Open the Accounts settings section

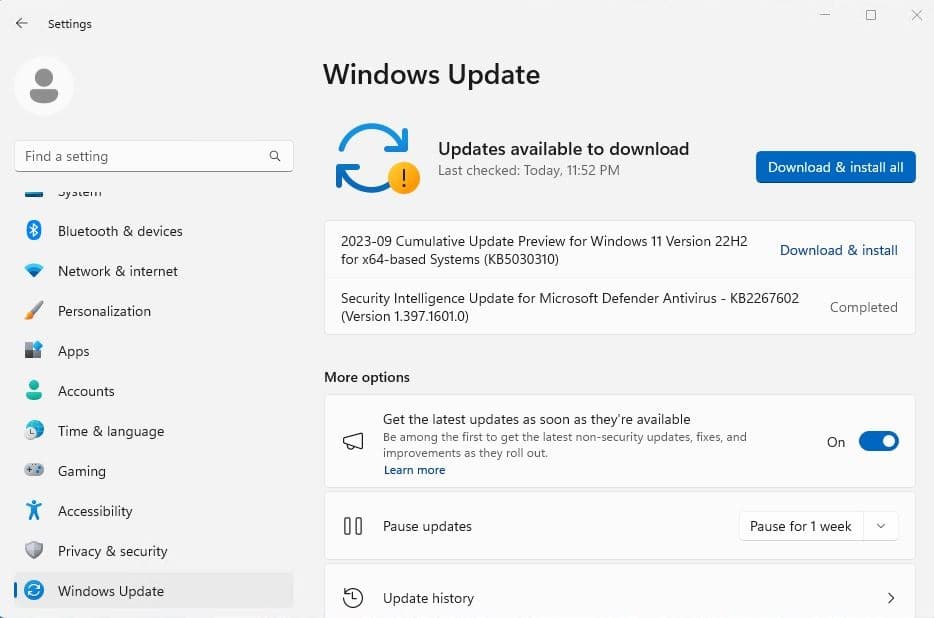point(86,391)
